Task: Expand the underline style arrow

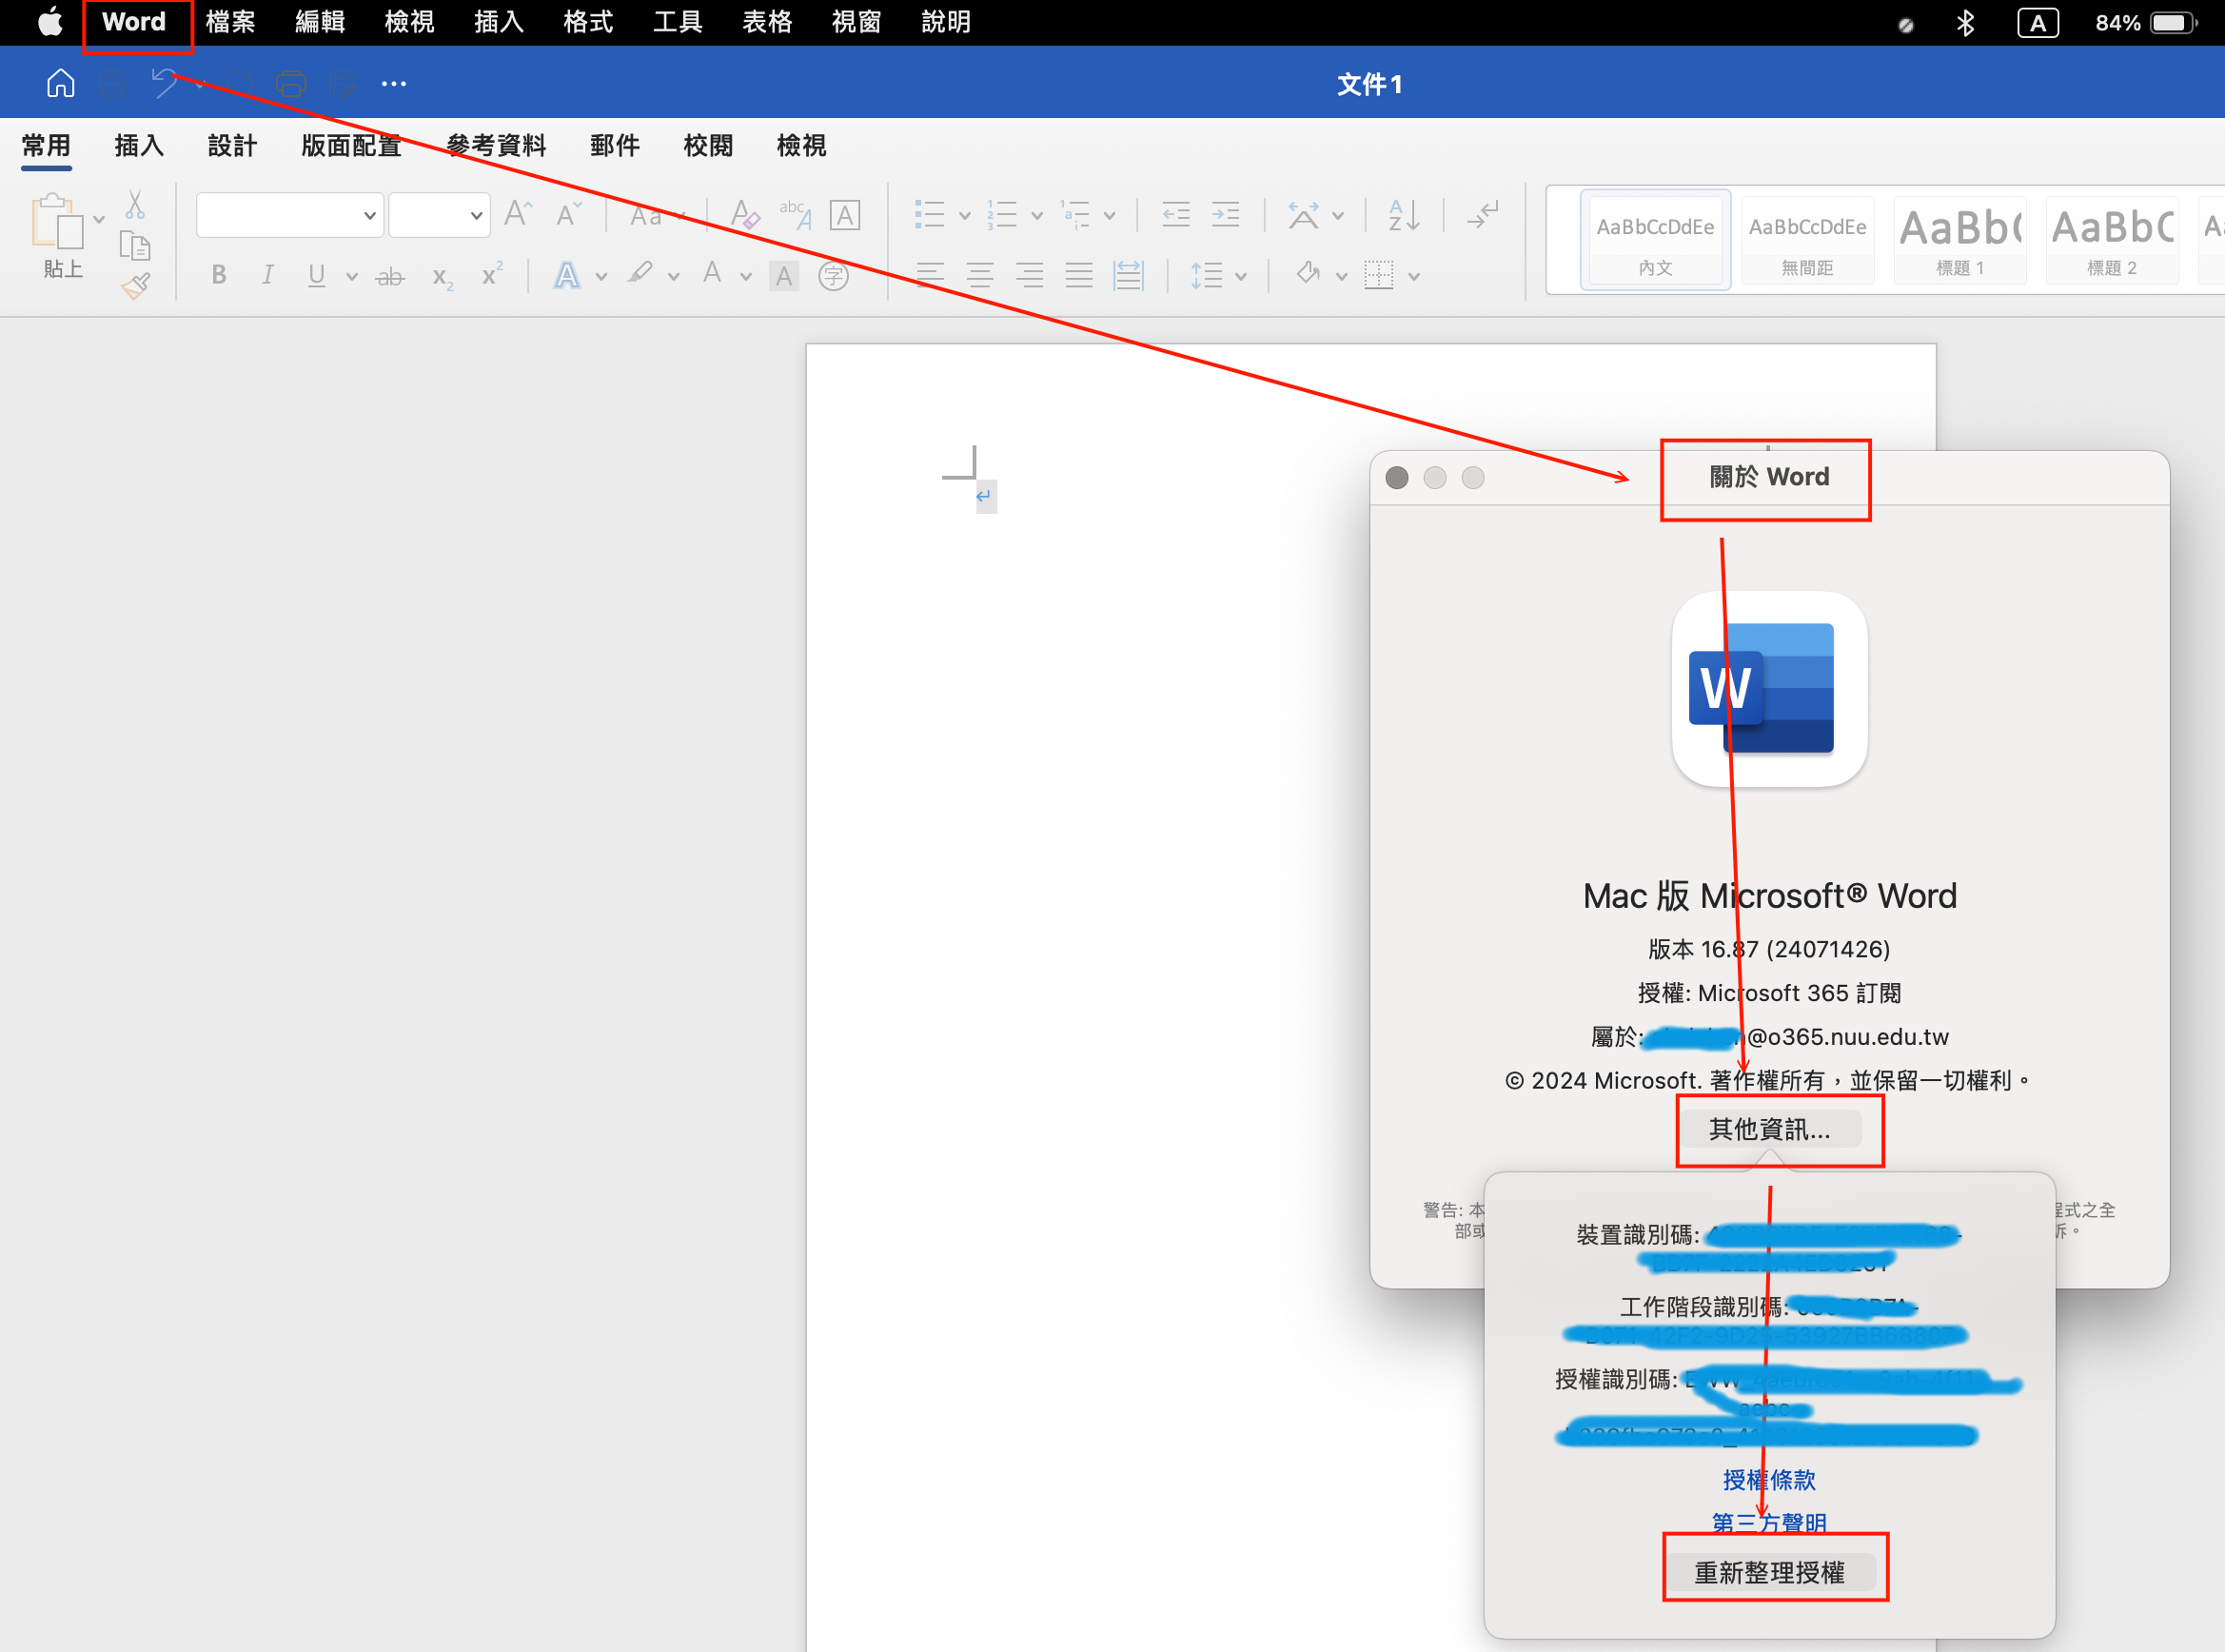Action: [351, 277]
